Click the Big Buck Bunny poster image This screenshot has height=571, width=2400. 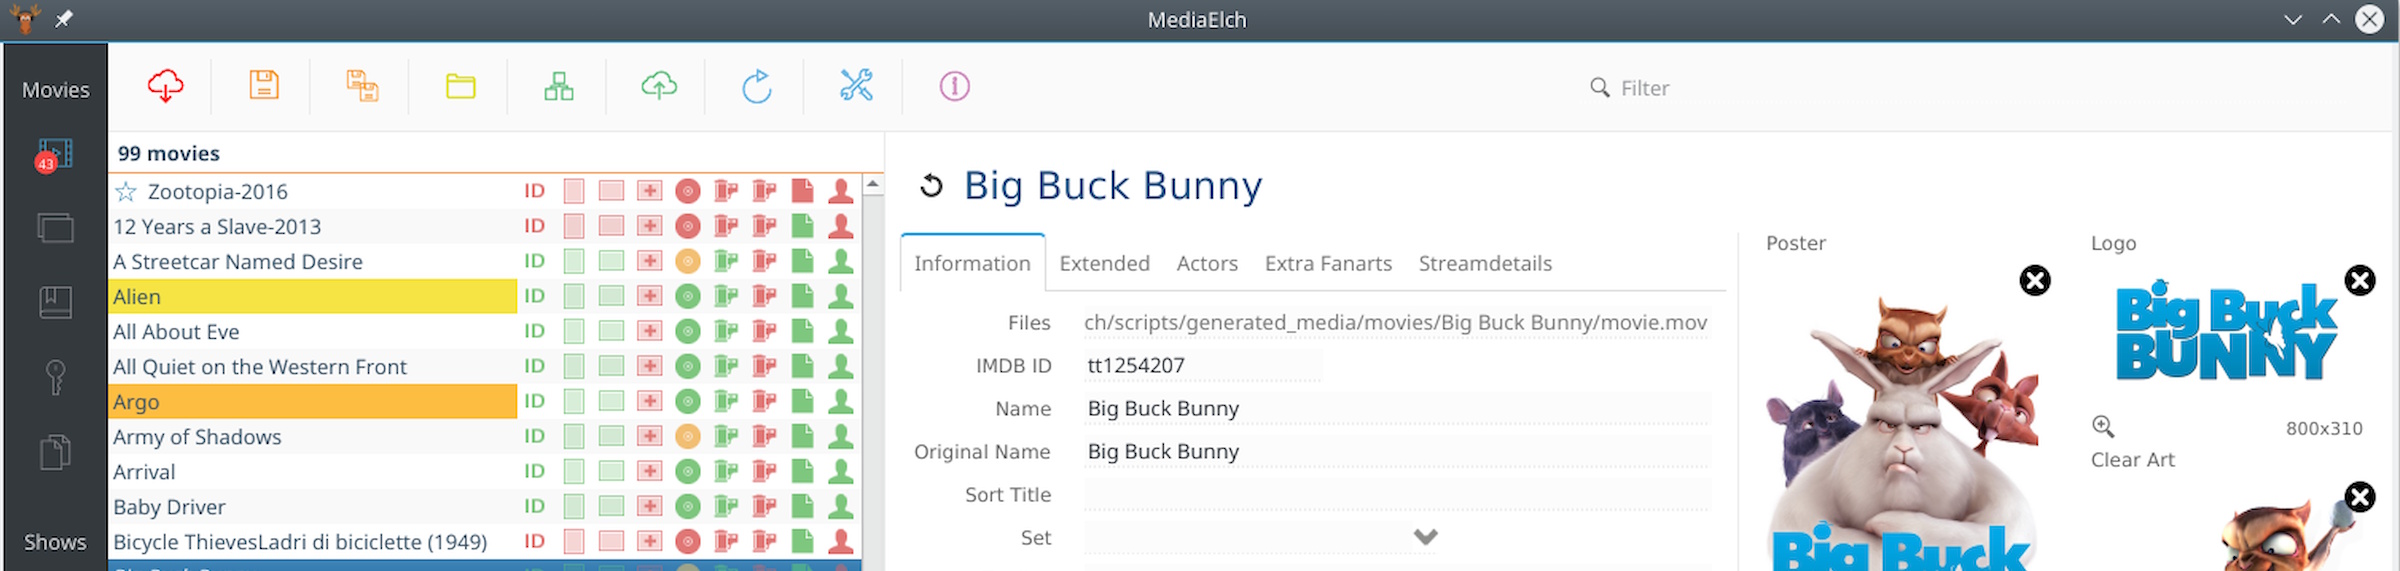(1903, 432)
